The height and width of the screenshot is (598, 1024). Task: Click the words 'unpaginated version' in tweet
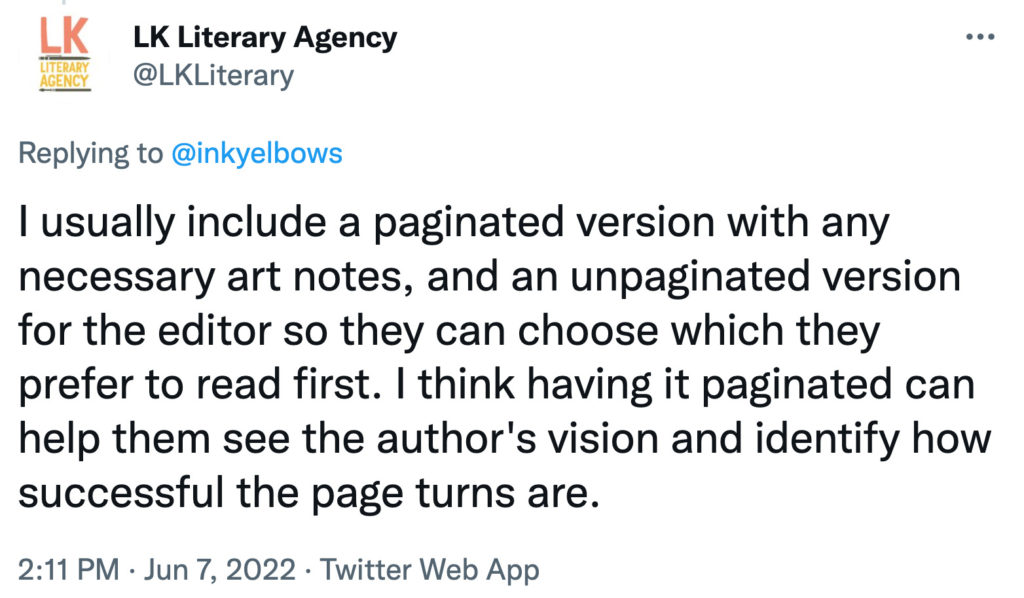pos(765,277)
